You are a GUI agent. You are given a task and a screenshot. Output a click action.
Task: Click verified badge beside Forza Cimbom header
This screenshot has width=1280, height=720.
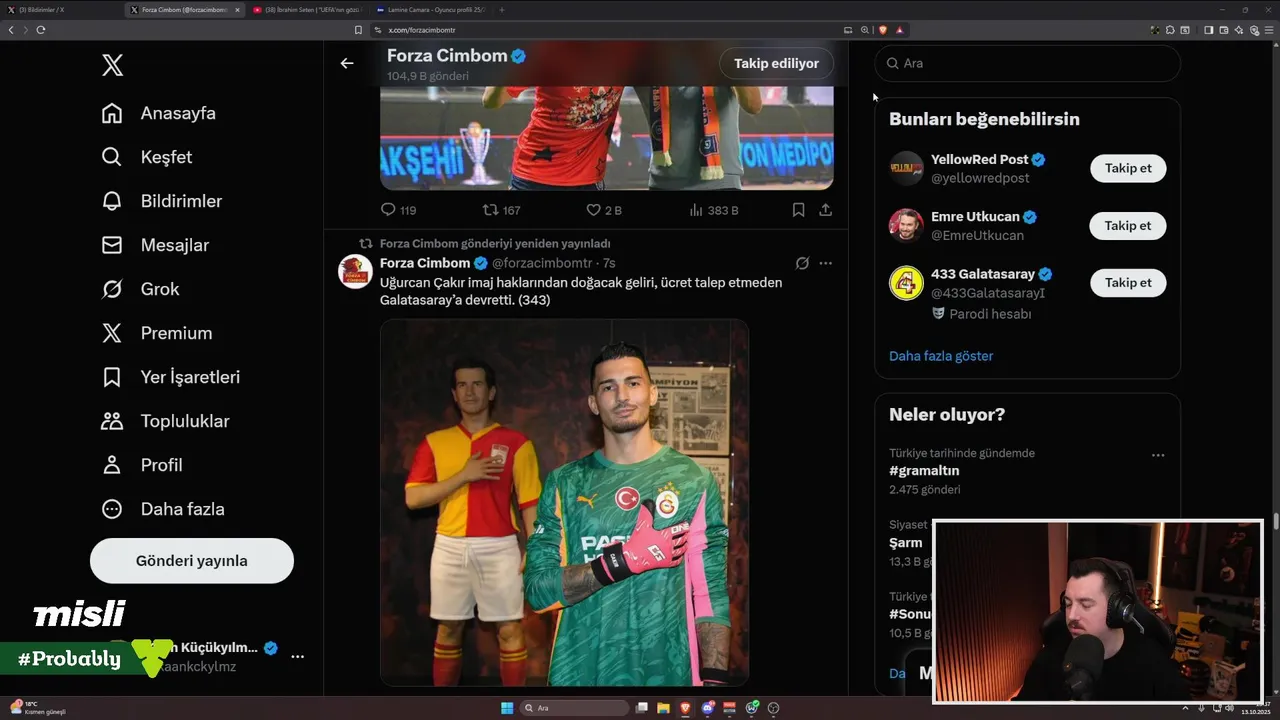click(519, 56)
